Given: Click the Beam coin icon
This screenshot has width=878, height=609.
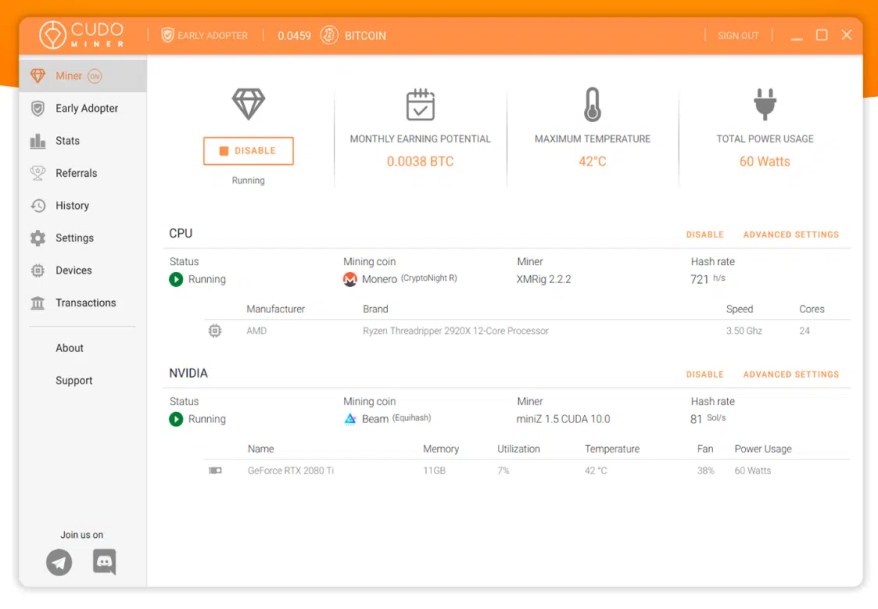Looking at the screenshot, I should [x=350, y=419].
